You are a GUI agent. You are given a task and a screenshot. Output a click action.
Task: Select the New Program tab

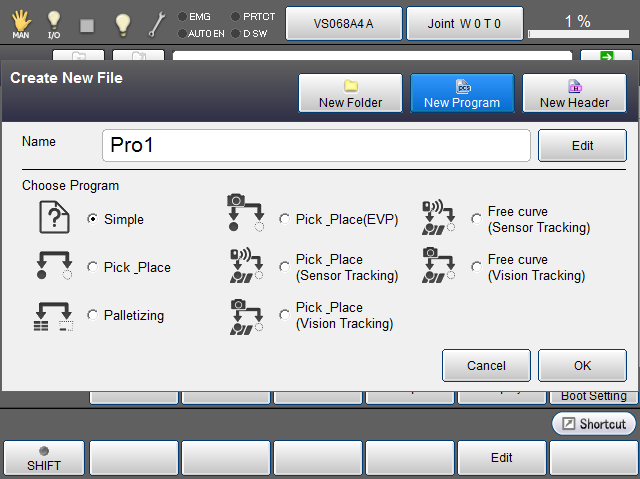tap(462, 93)
